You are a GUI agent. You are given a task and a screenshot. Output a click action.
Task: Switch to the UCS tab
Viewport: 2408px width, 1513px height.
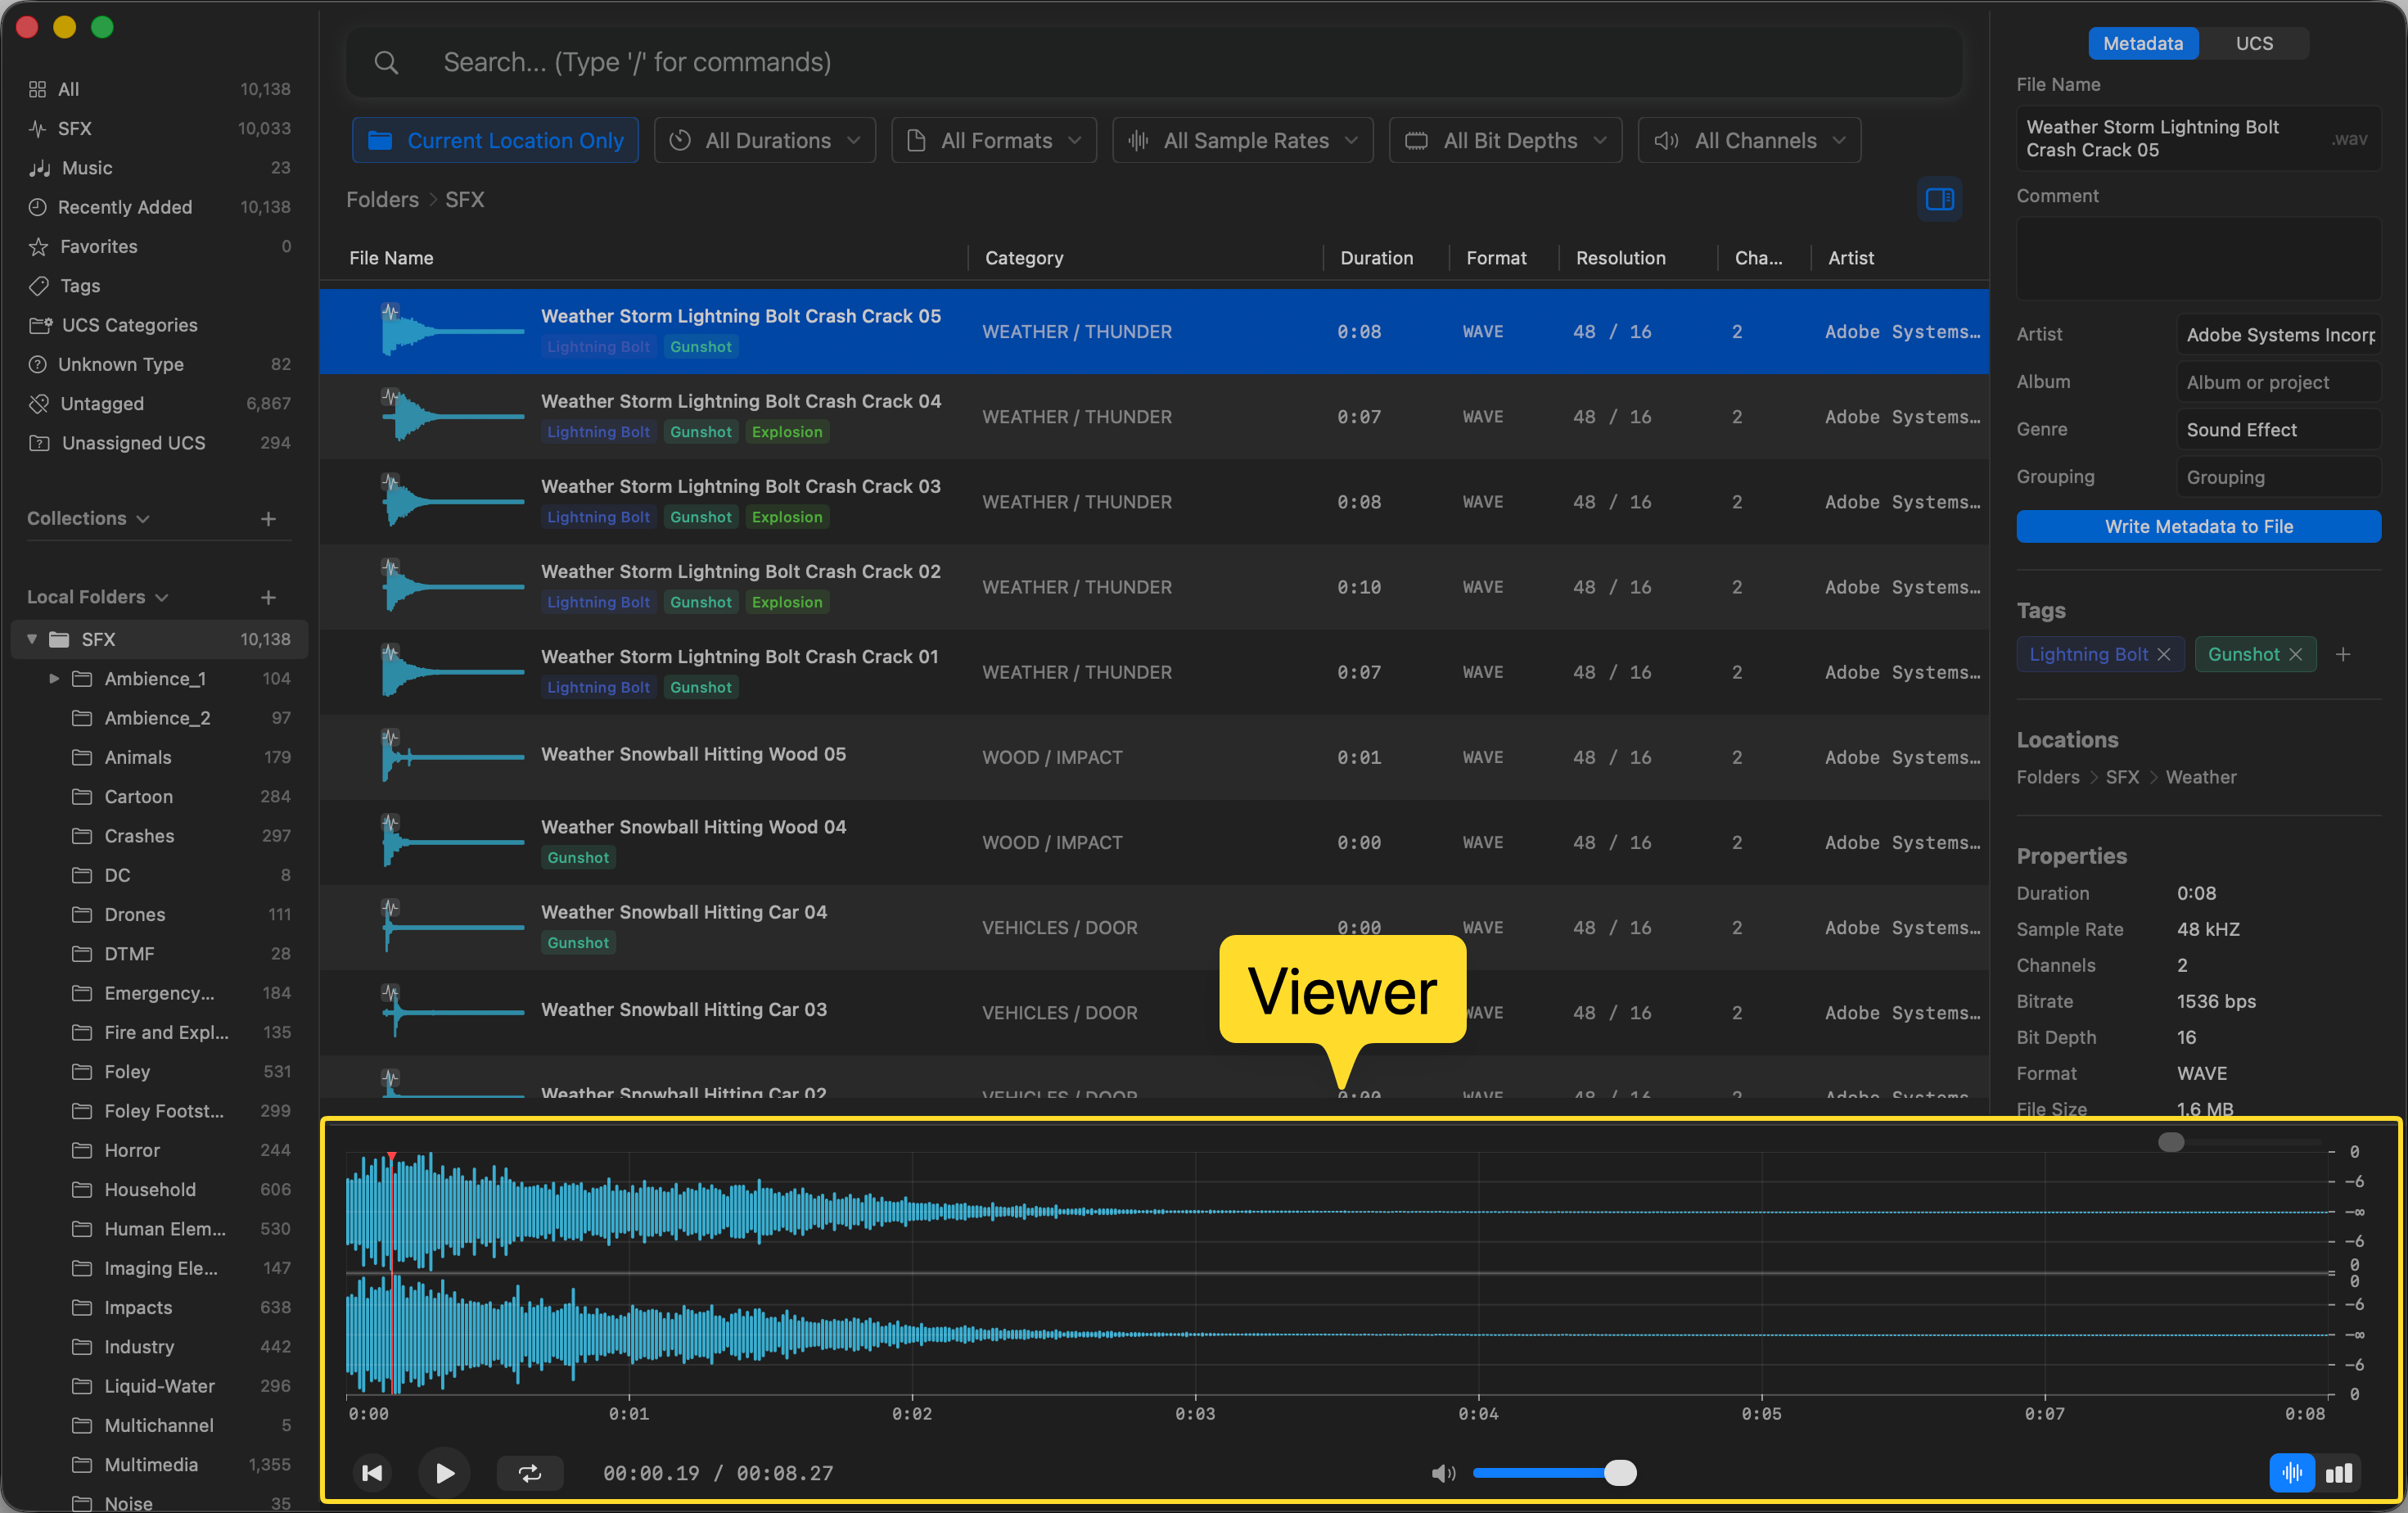point(2254,43)
